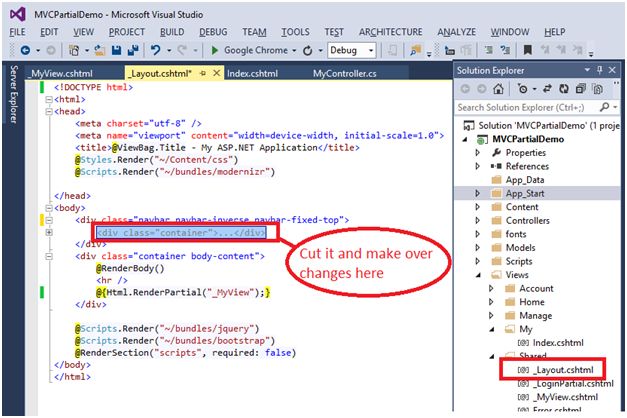Expand the Account folder arrow
The image size is (627, 418).
491,288
